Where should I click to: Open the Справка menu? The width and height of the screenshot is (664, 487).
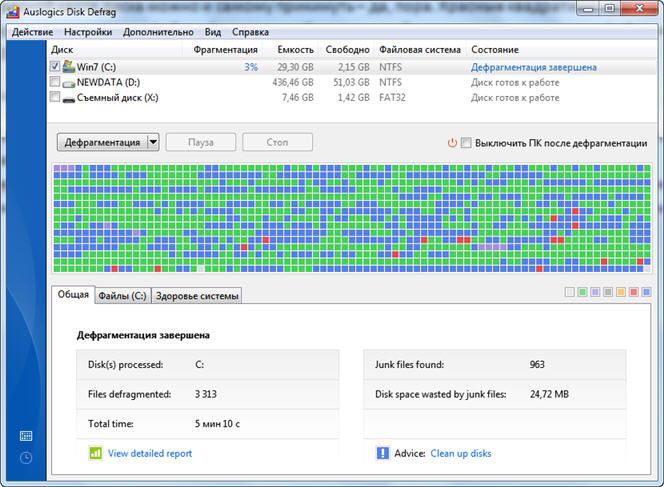coord(250,32)
